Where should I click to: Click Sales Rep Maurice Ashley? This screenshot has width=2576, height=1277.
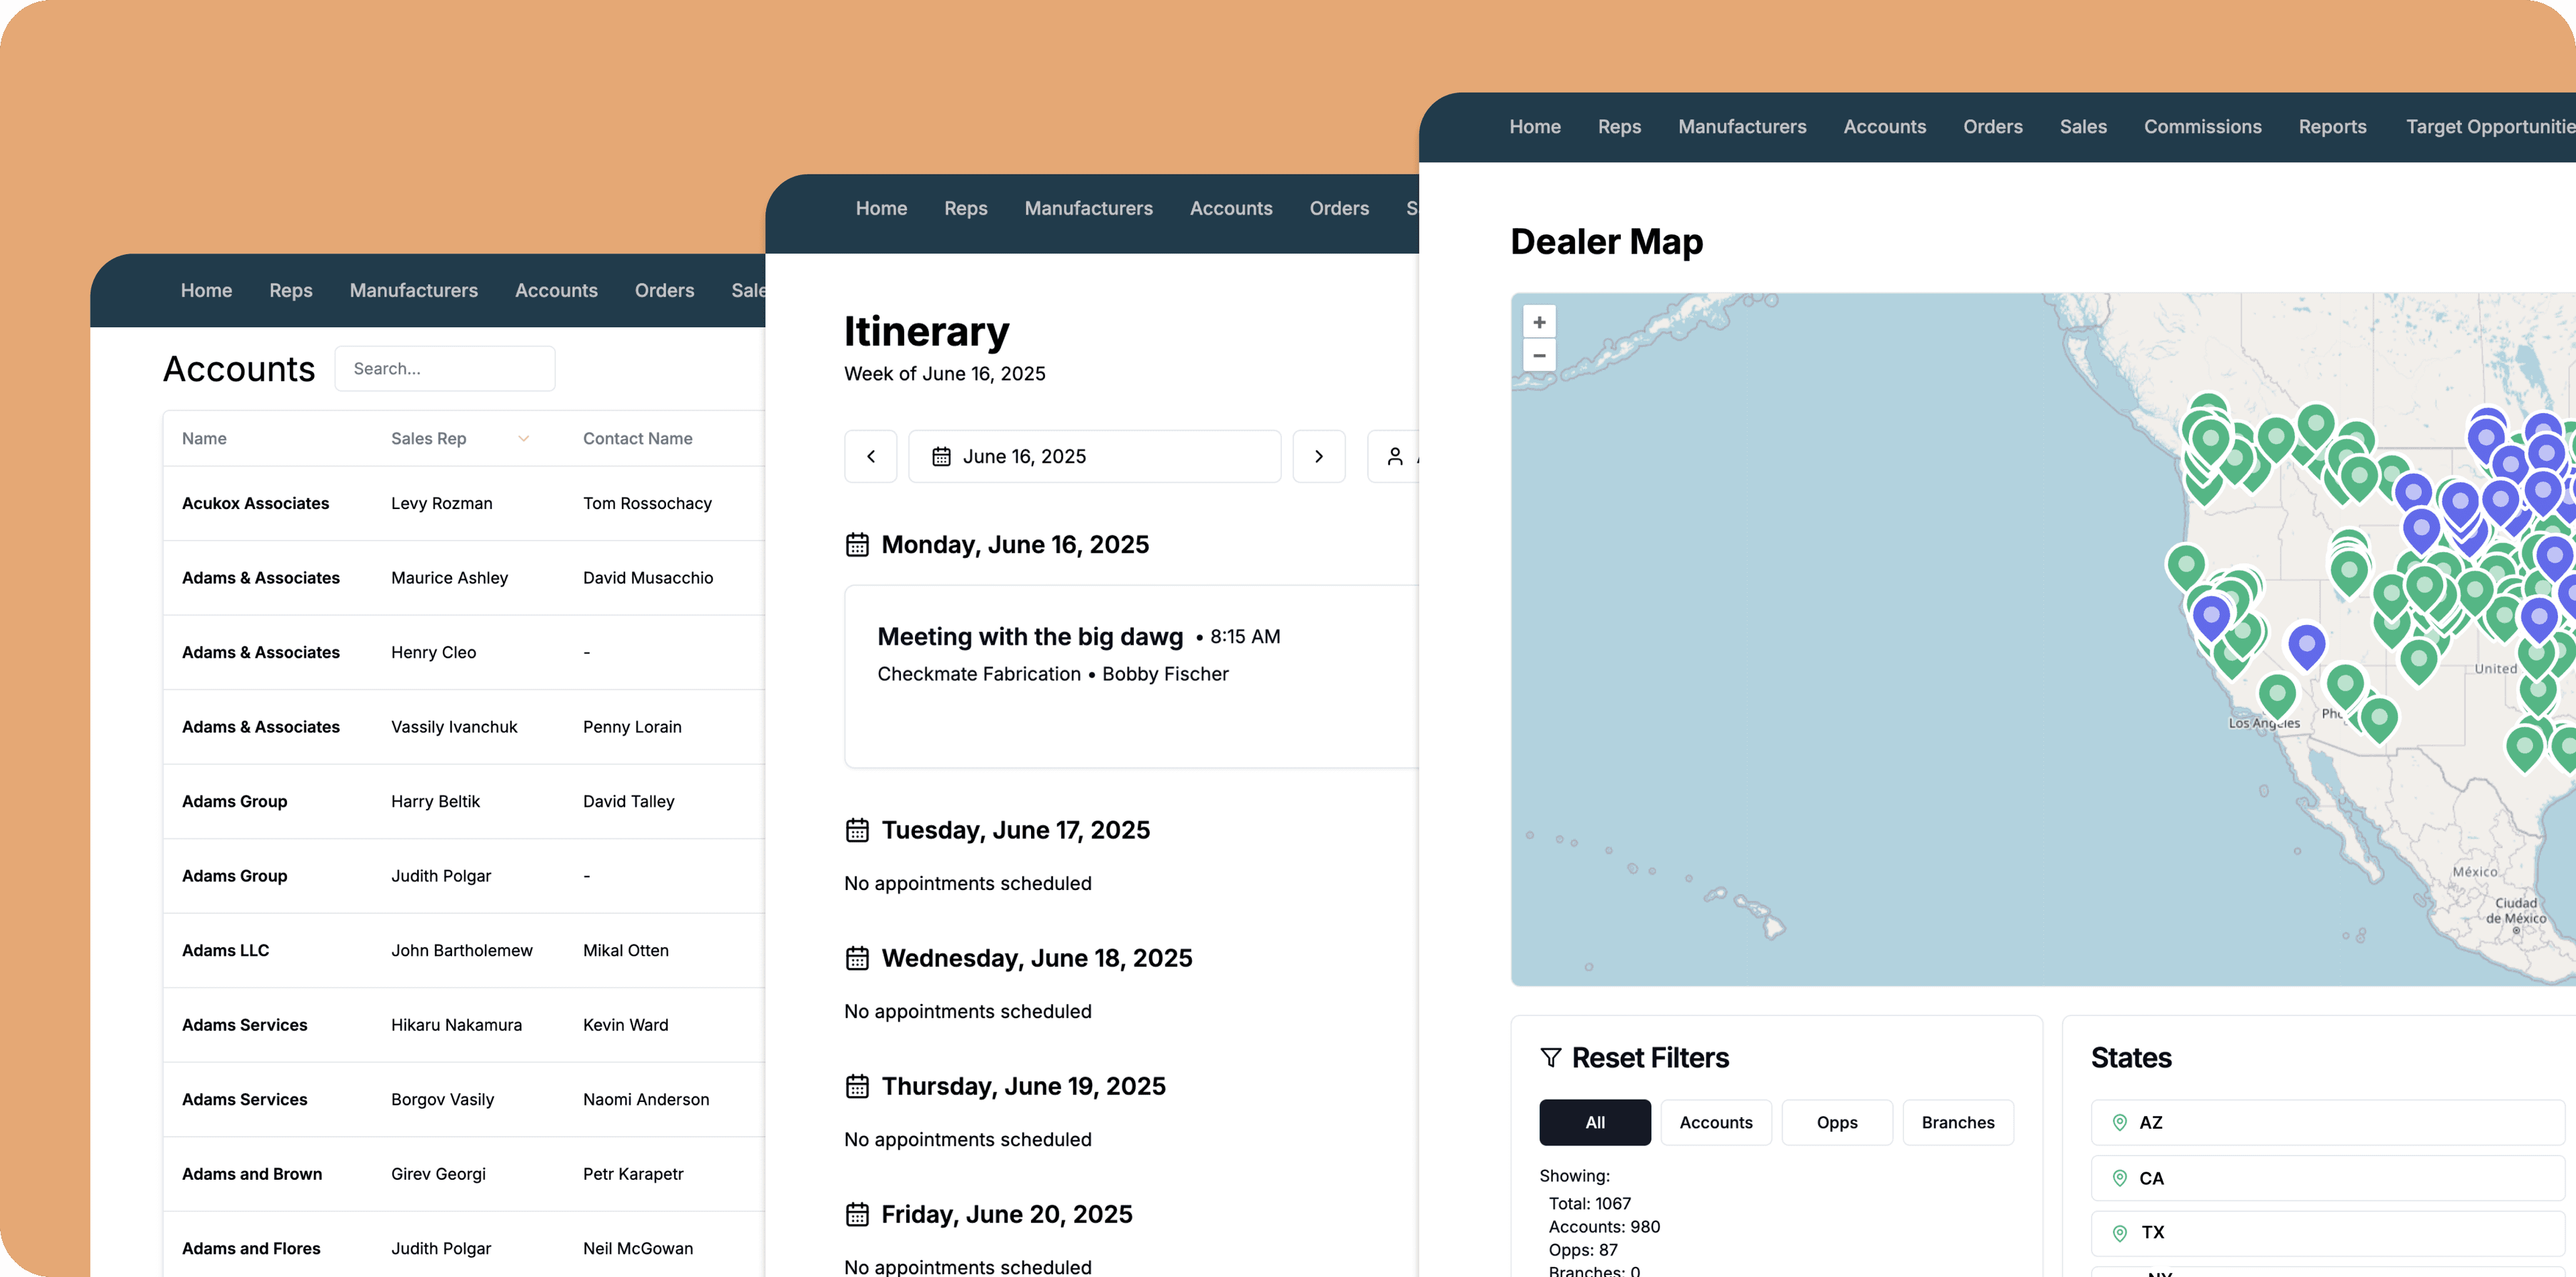[449, 578]
